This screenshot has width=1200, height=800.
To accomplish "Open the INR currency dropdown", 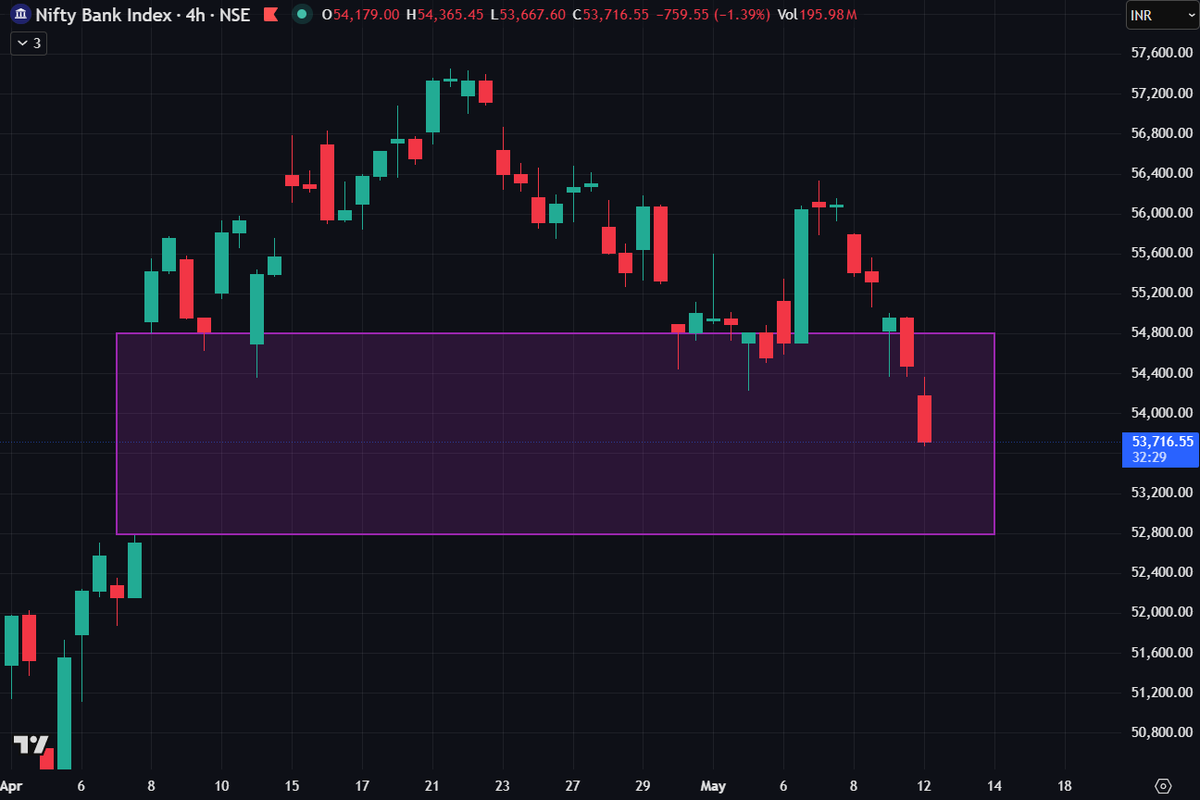I will pos(1160,15).
